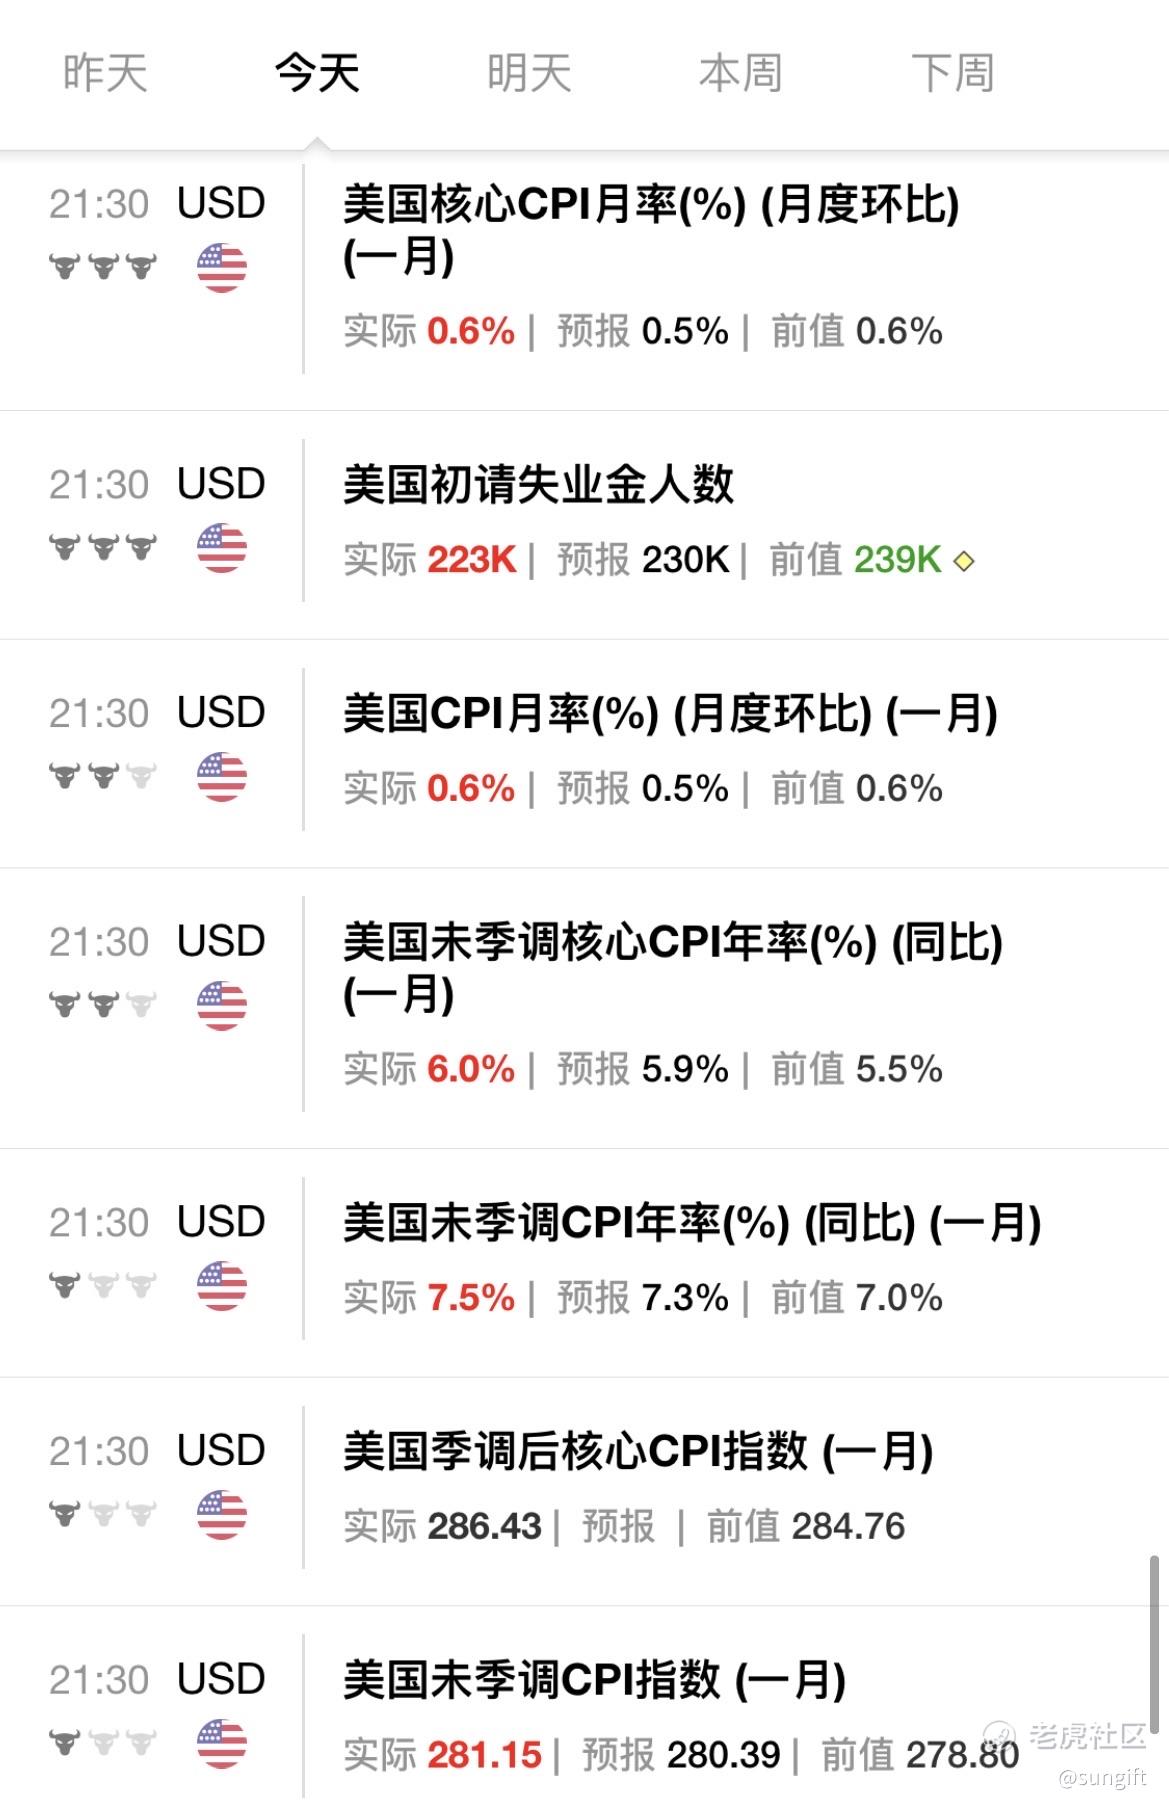The width and height of the screenshot is (1169, 1804).
Task: Switch to the 昨天 tab
Action: 105,73
